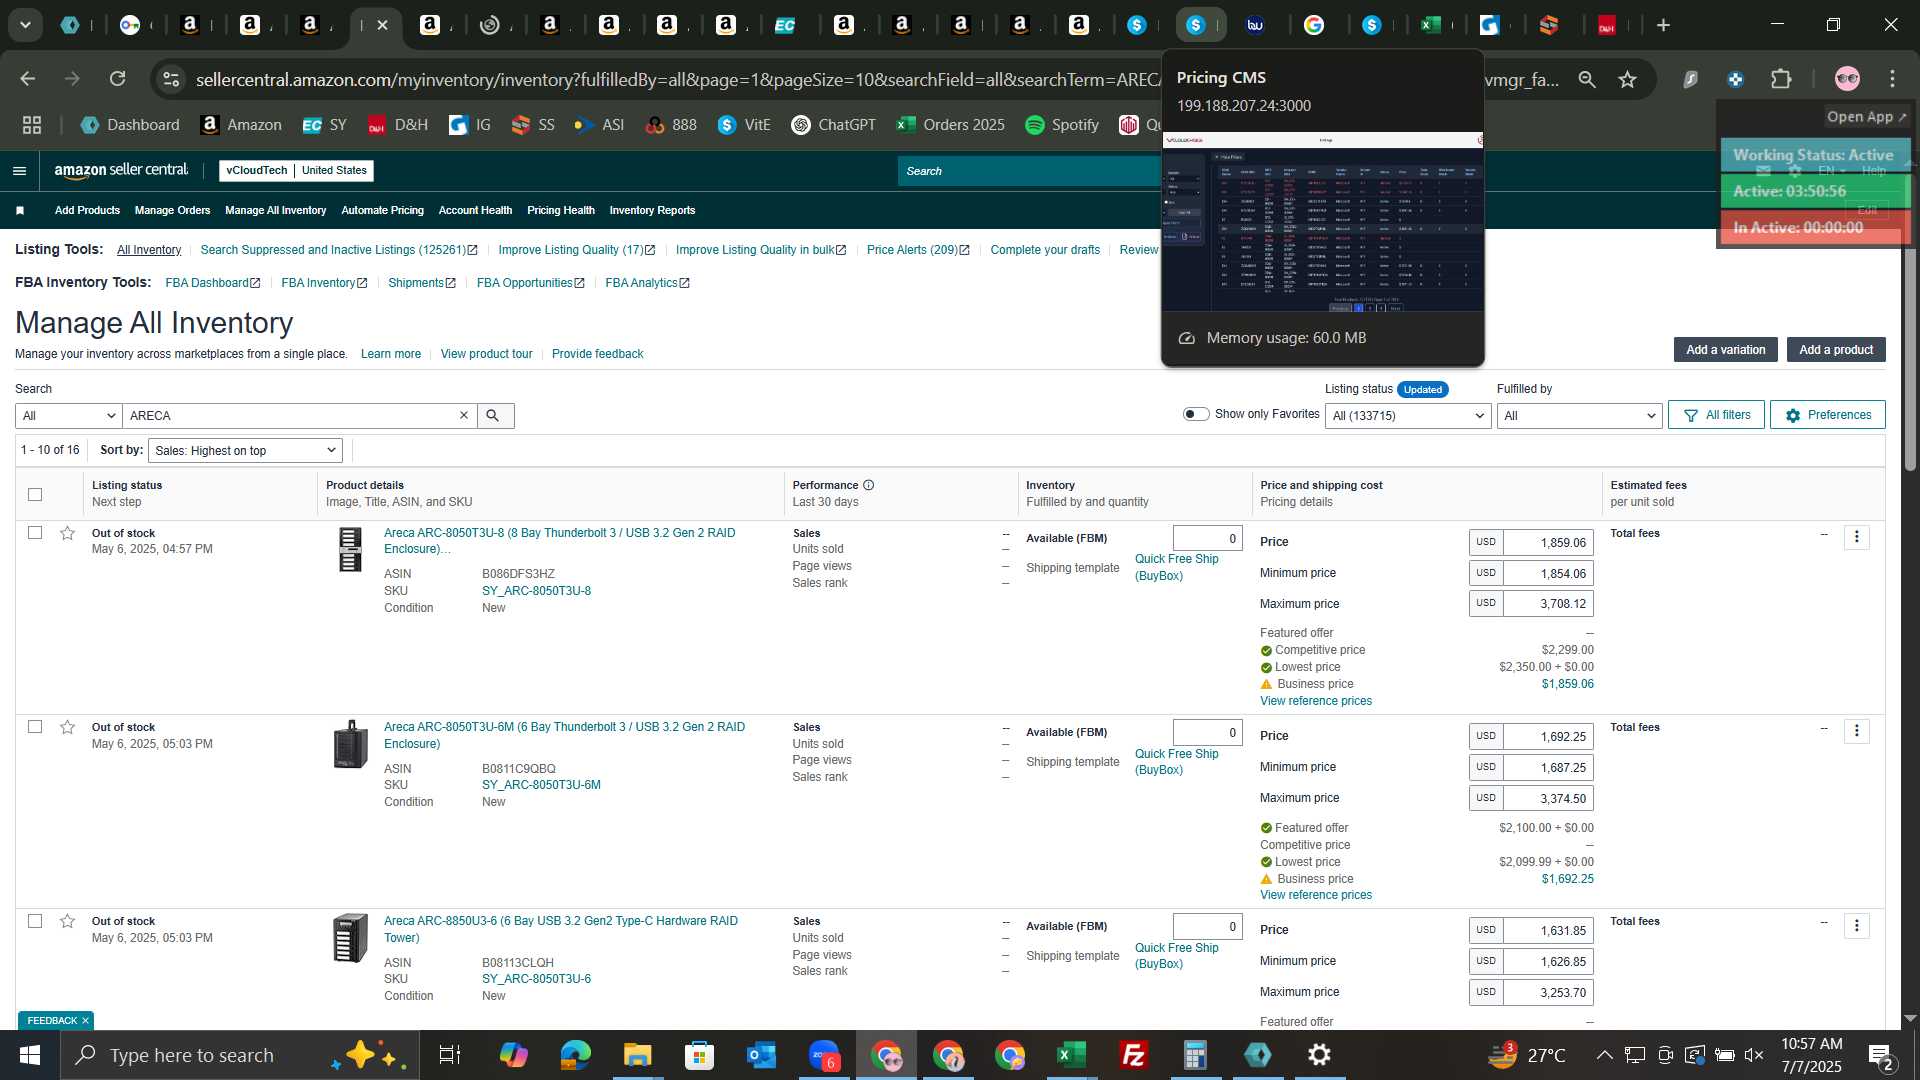Click the vertical page scrollbar
The height and width of the screenshot is (1080, 1920).
(x=1910, y=360)
